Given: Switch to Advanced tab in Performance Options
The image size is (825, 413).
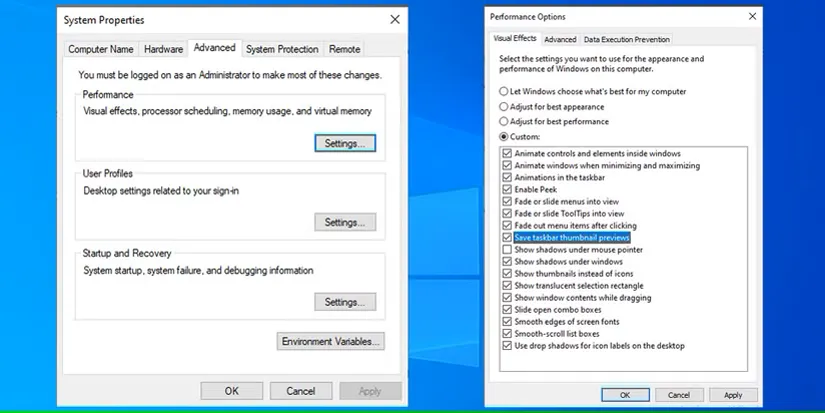Looking at the screenshot, I should pos(560,39).
